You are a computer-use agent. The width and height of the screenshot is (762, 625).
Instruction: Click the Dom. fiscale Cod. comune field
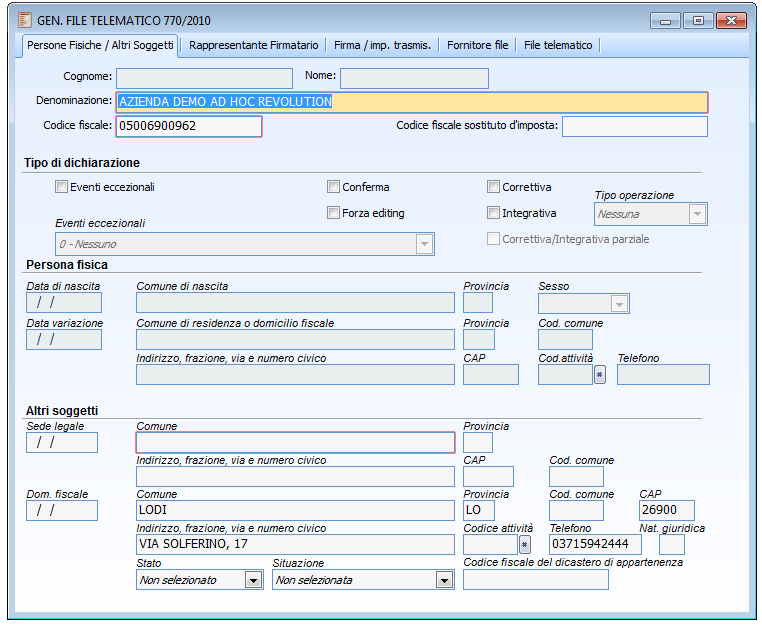pos(576,511)
